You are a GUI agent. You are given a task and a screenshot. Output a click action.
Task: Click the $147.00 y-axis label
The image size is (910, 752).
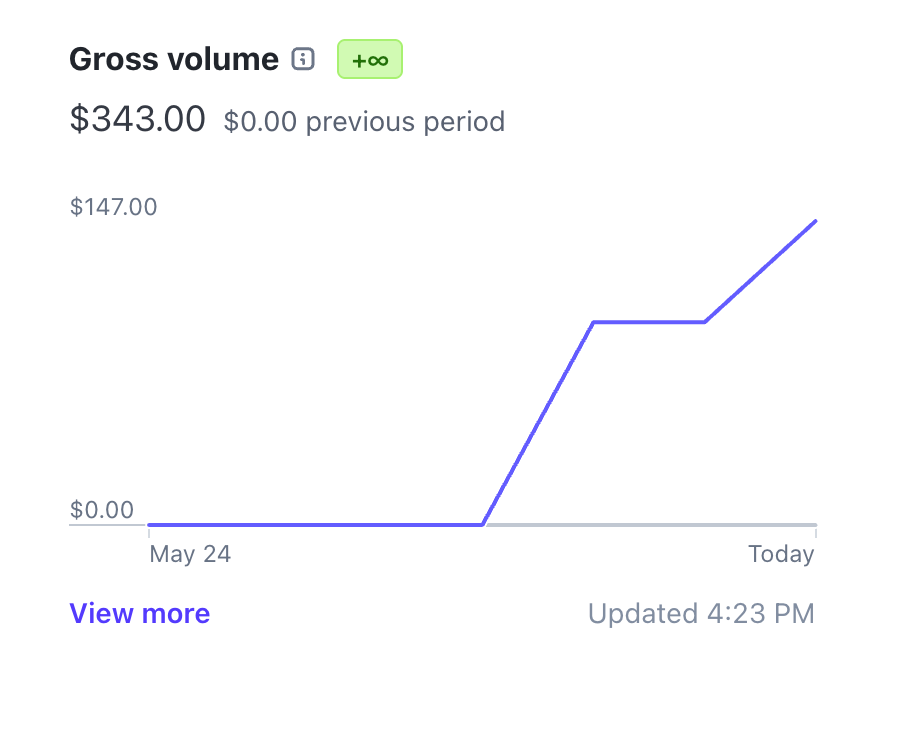(x=113, y=207)
